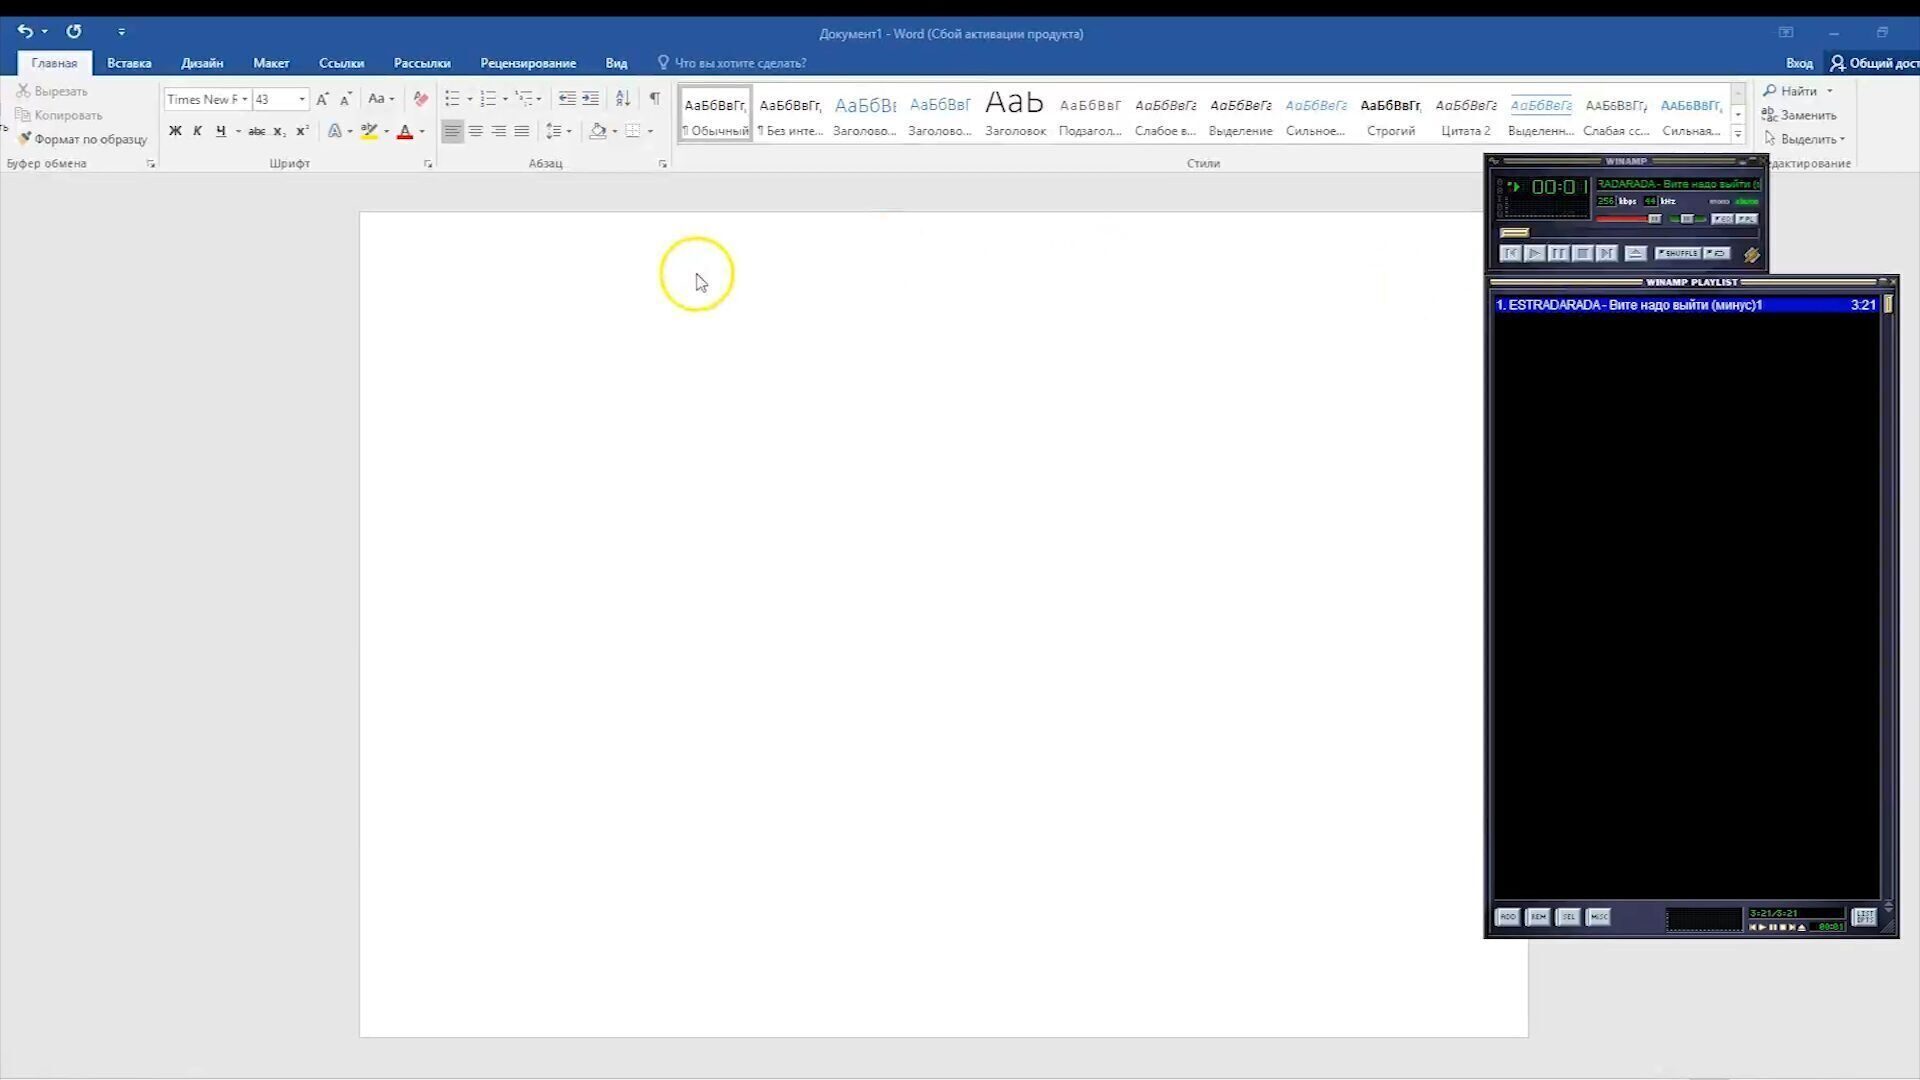Align text to the right
The width and height of the screenshot is (1920, 1080).
498,131
